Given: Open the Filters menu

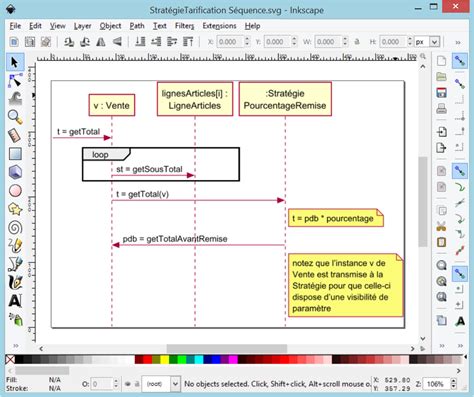Looking at the screenshot, I should pyautogui.click(x=184, y=26).
